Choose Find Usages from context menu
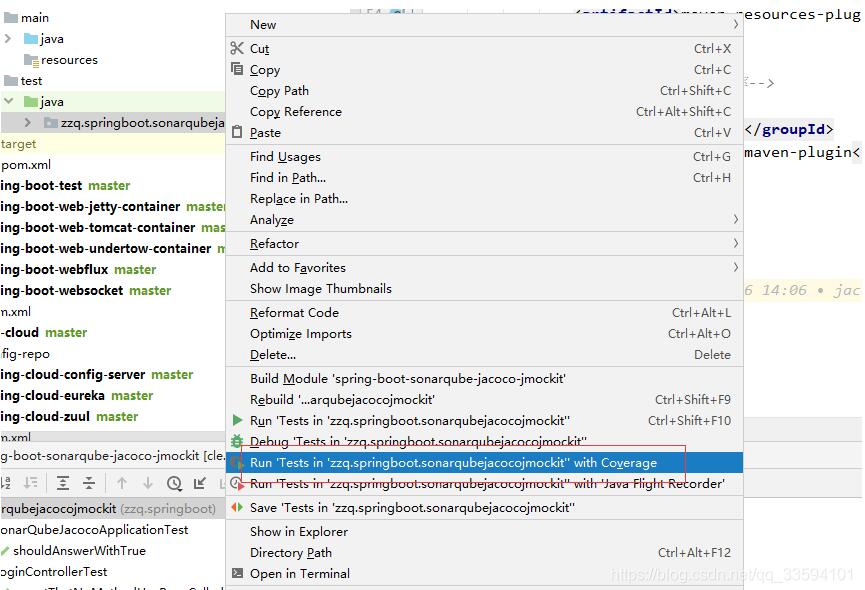865x590 pixels. (285, 156)
